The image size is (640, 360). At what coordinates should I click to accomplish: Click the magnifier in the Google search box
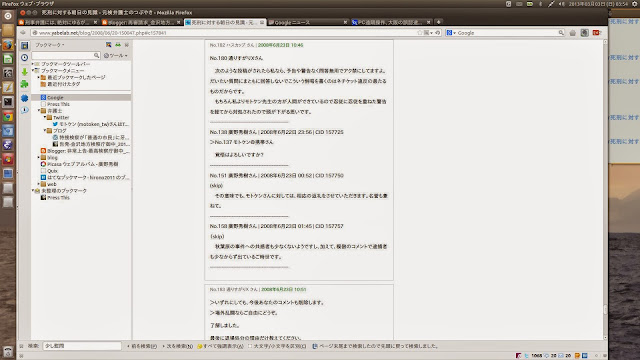click(x=561, y=33)
